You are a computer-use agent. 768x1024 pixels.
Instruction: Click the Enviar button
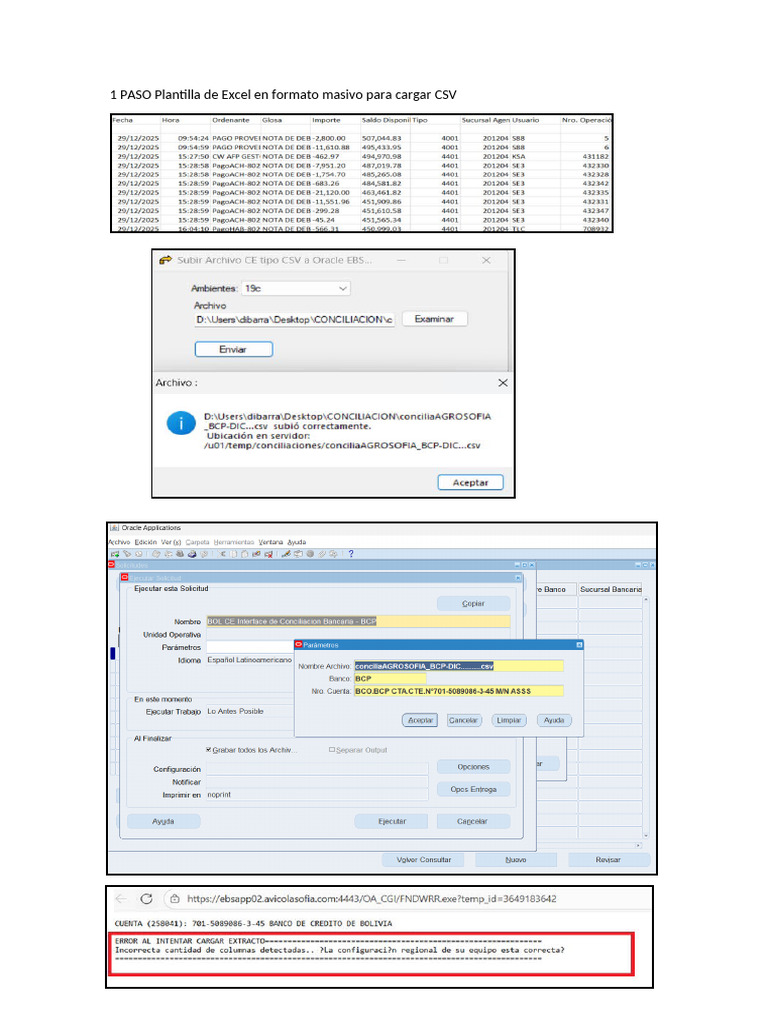233,349
